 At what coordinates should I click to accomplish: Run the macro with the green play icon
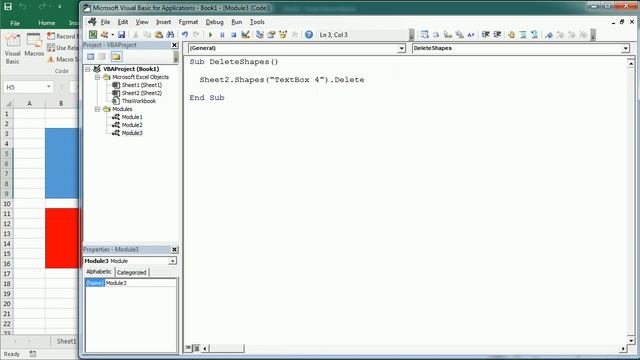tap(211, 35)
